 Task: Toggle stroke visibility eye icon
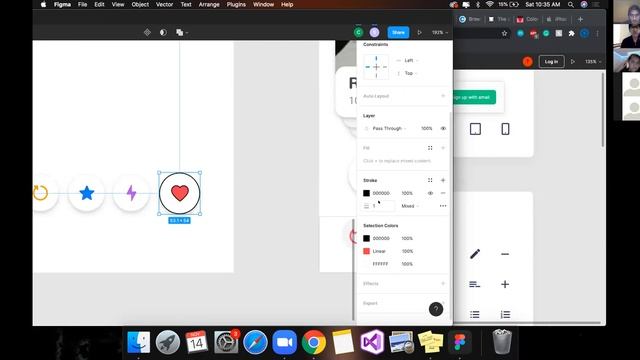tap(430, 193)
